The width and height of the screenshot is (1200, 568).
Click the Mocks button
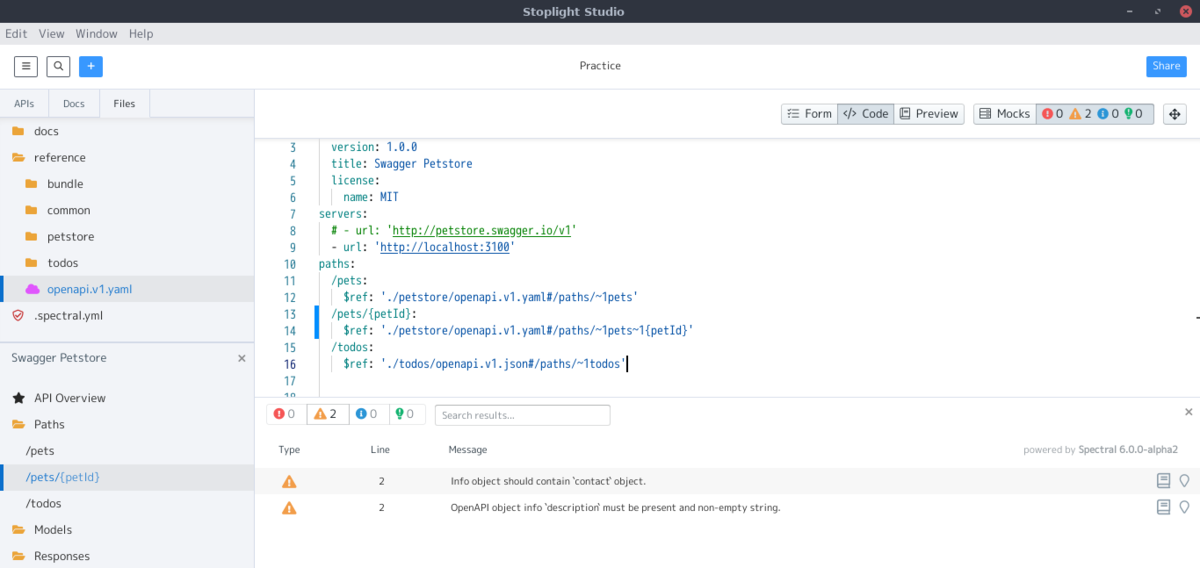[x=1005, y=114]
